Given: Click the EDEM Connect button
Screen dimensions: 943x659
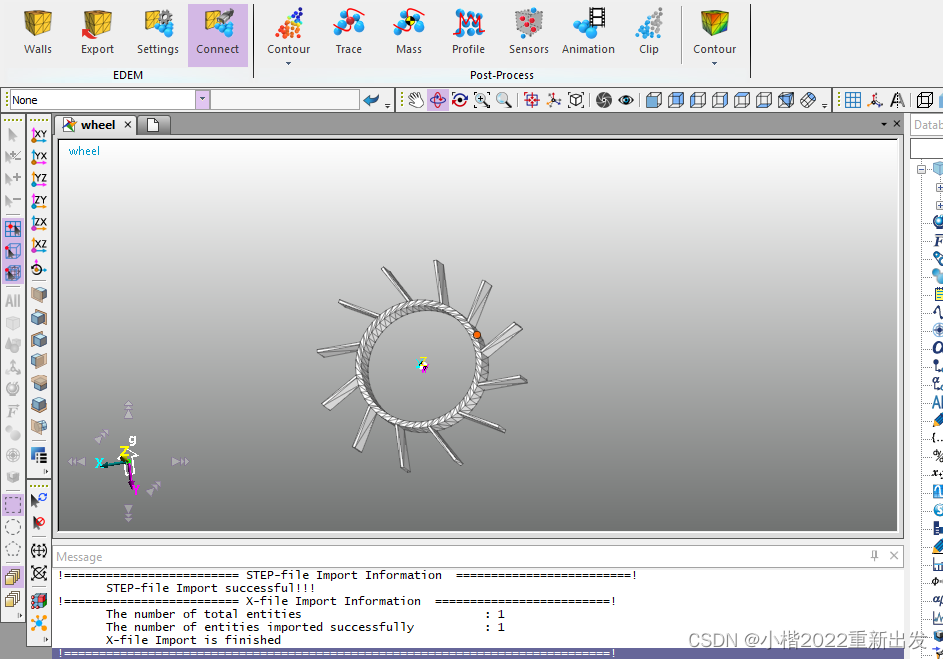Looking at the screenshot, I should (x=218, y=32).
